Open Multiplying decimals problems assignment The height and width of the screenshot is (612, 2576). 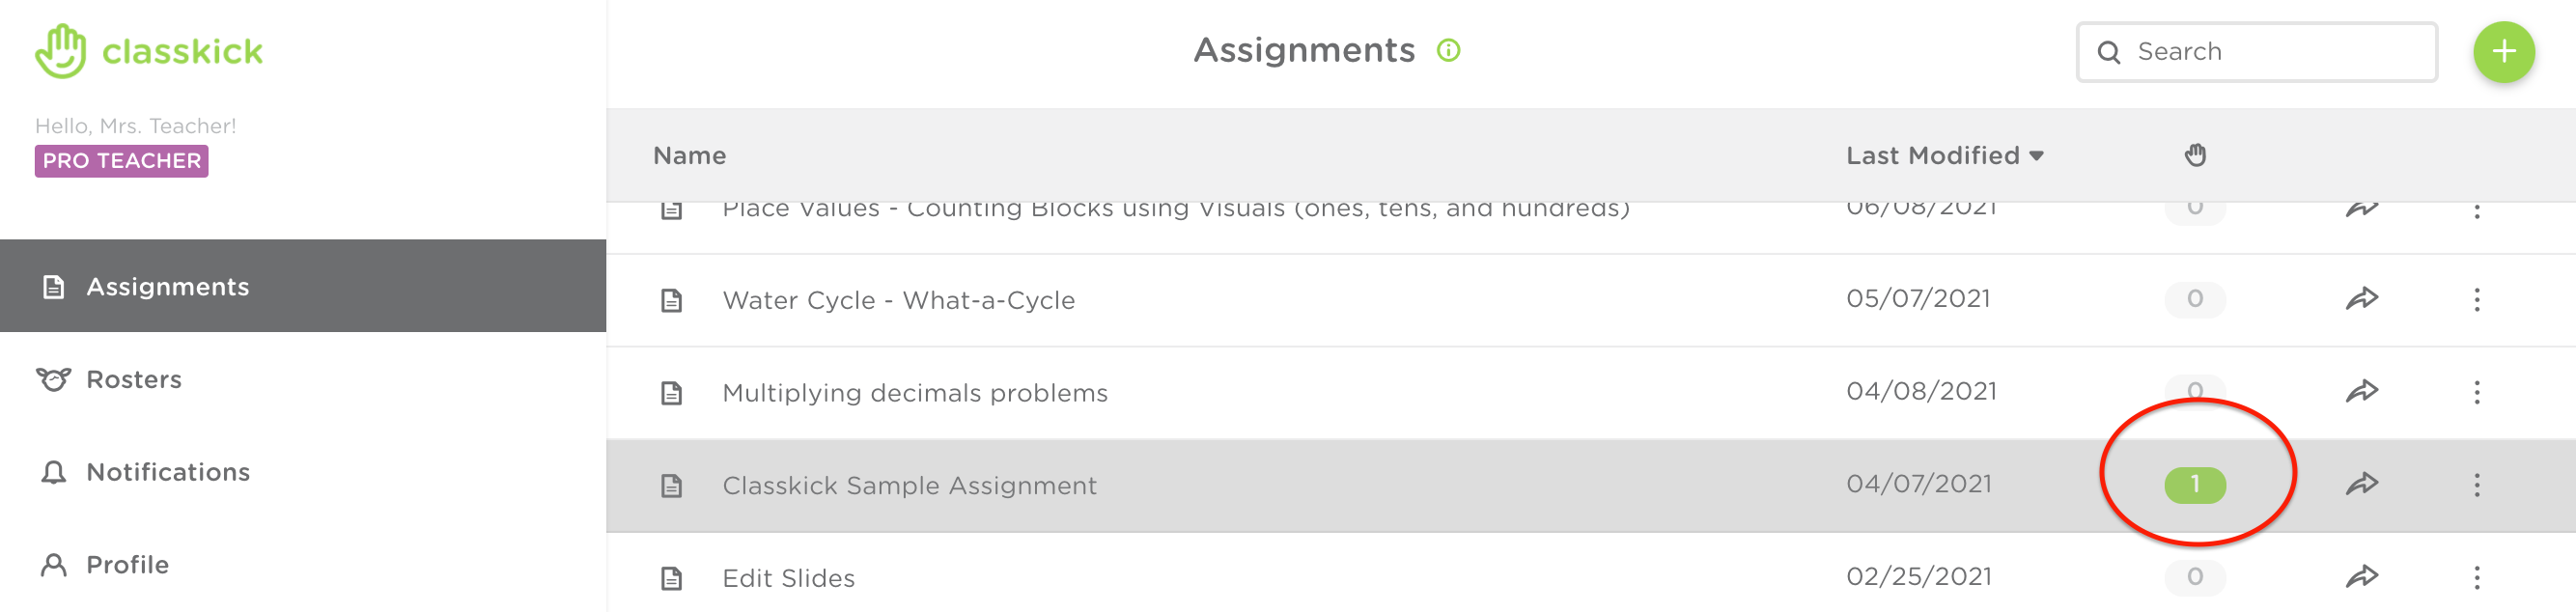click(x=914, y=393)
